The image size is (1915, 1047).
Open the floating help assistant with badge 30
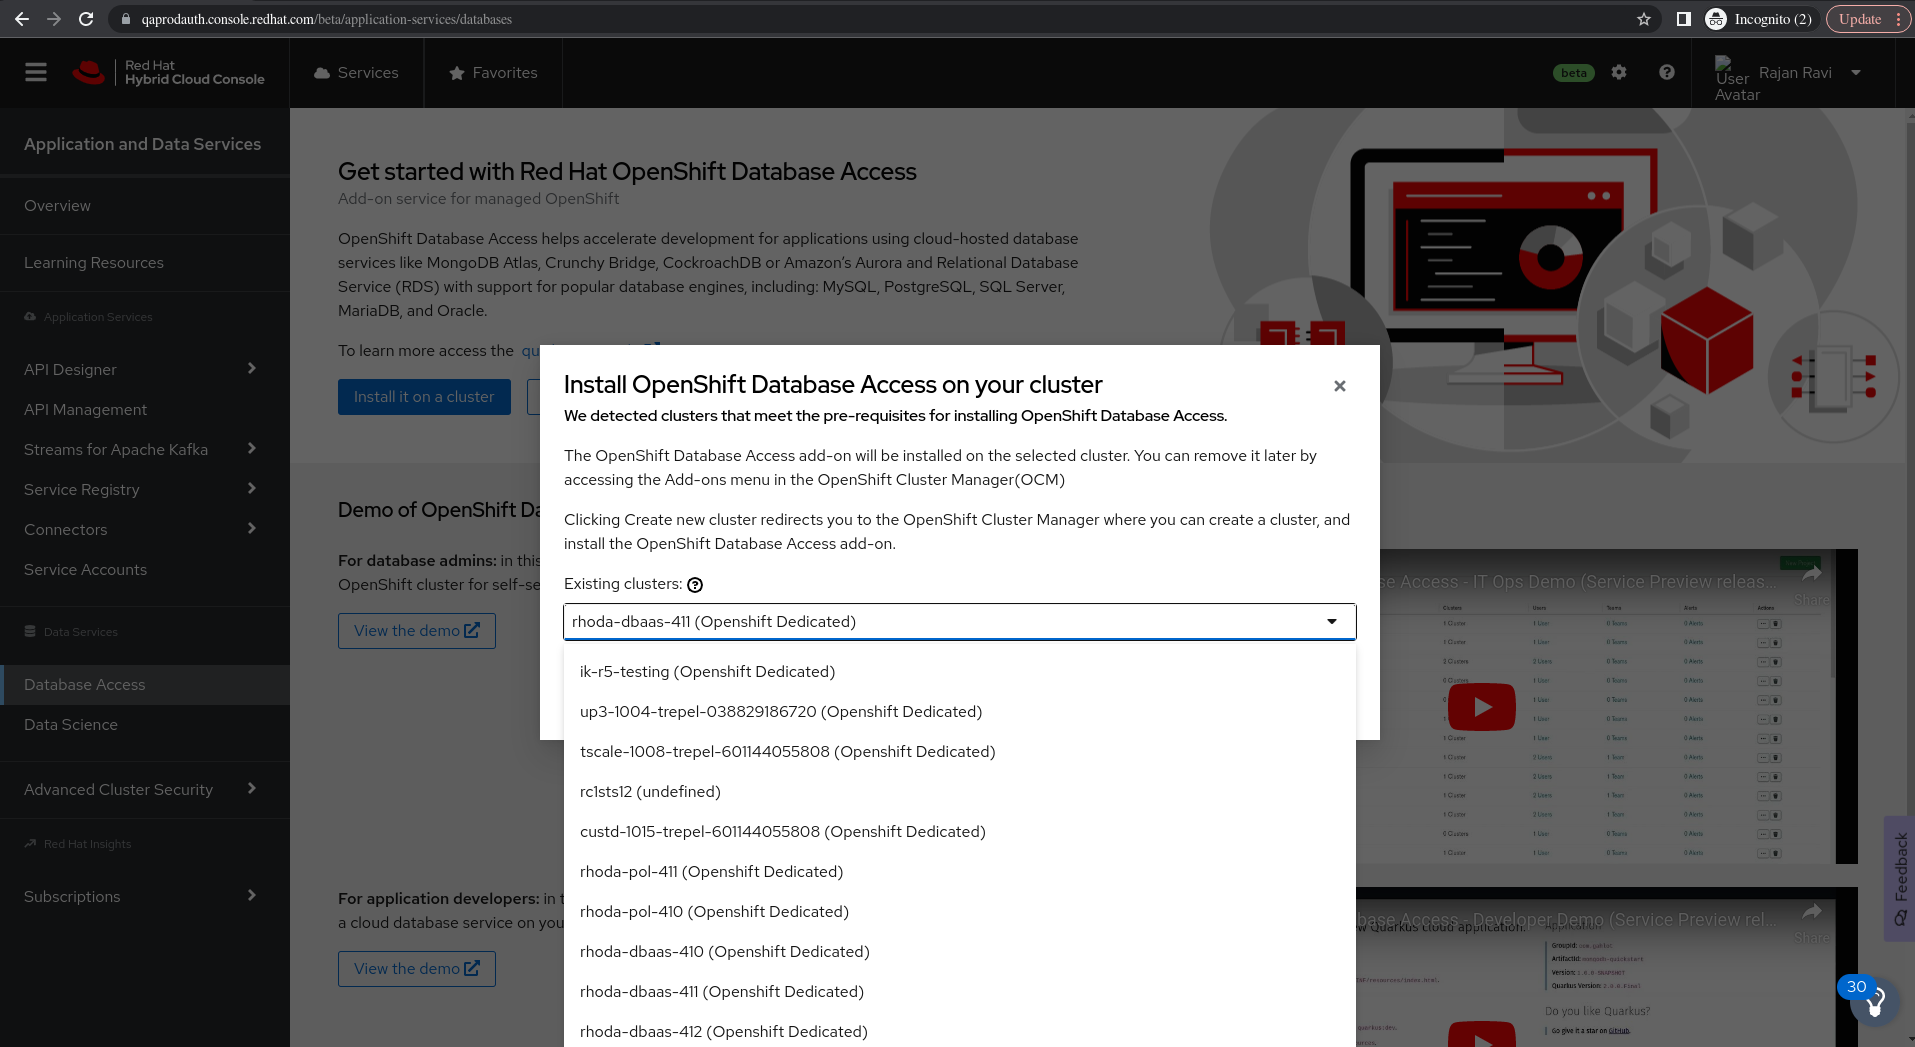pos(1874,1001)
